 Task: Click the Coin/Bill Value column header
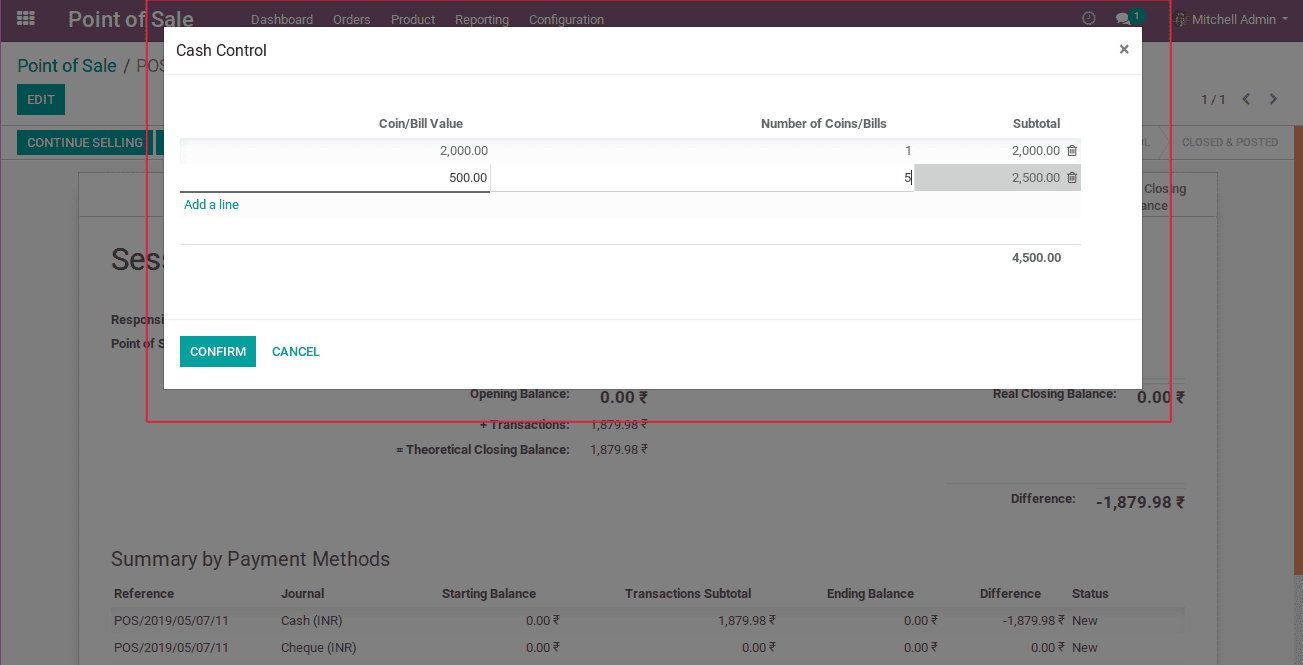point(420,123)
